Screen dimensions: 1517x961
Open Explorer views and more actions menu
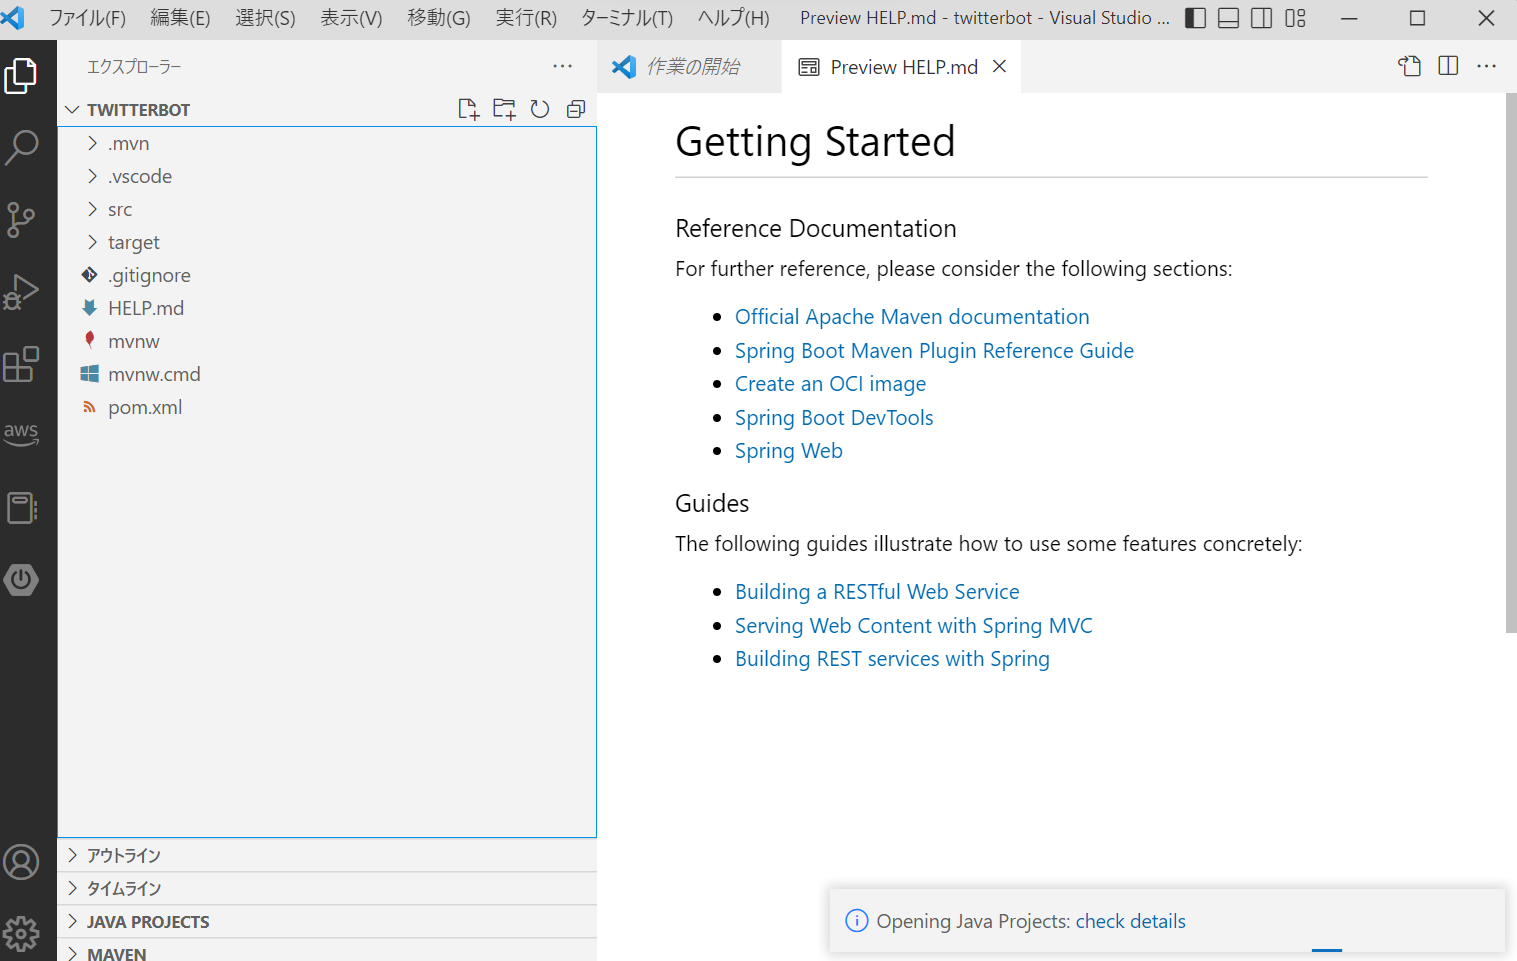click(x=563, y=66)
